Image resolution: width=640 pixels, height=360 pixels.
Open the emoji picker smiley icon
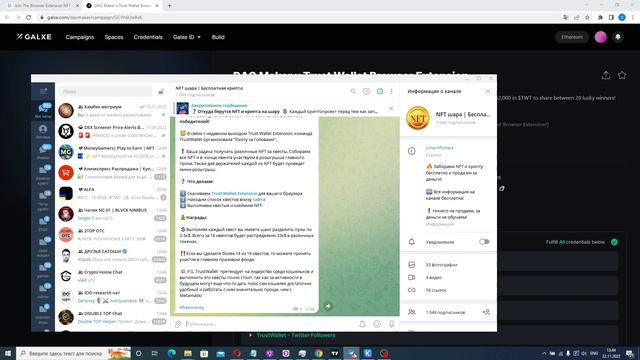377,324
